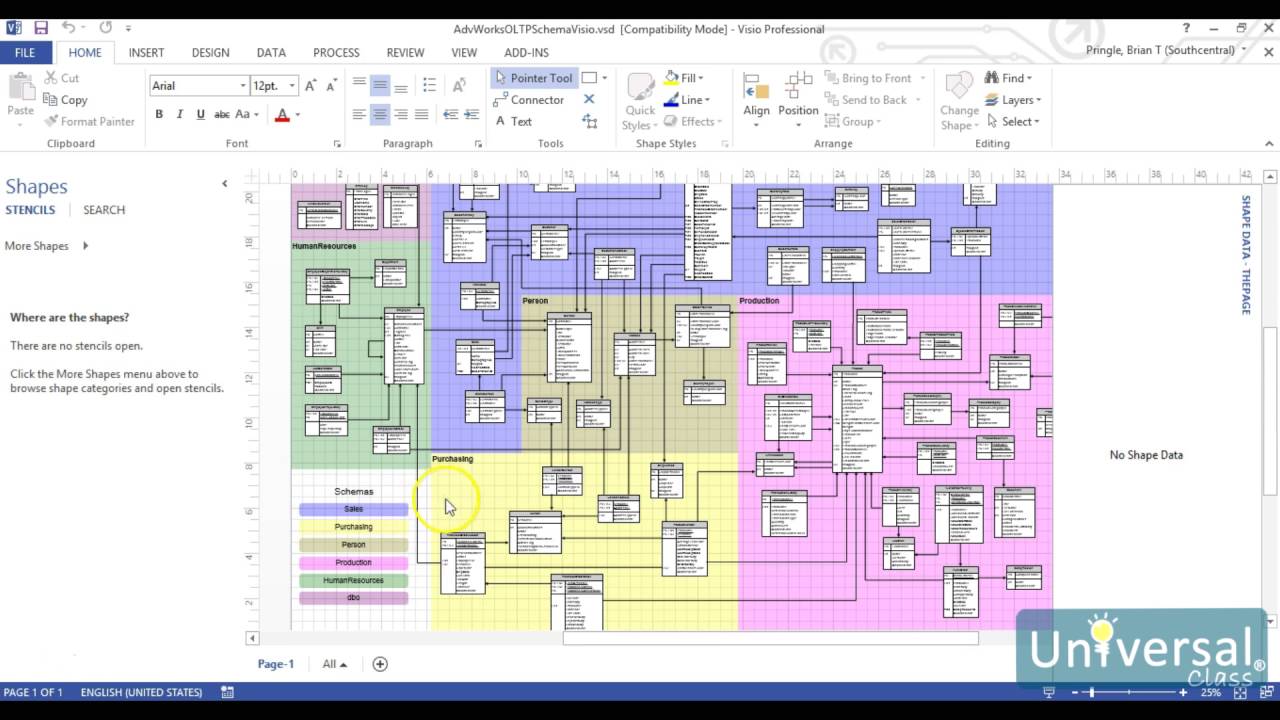The width and height of the screenshot is (1280, 720).
Task: Open the ADD-INS tab
Action: (526, 53)
